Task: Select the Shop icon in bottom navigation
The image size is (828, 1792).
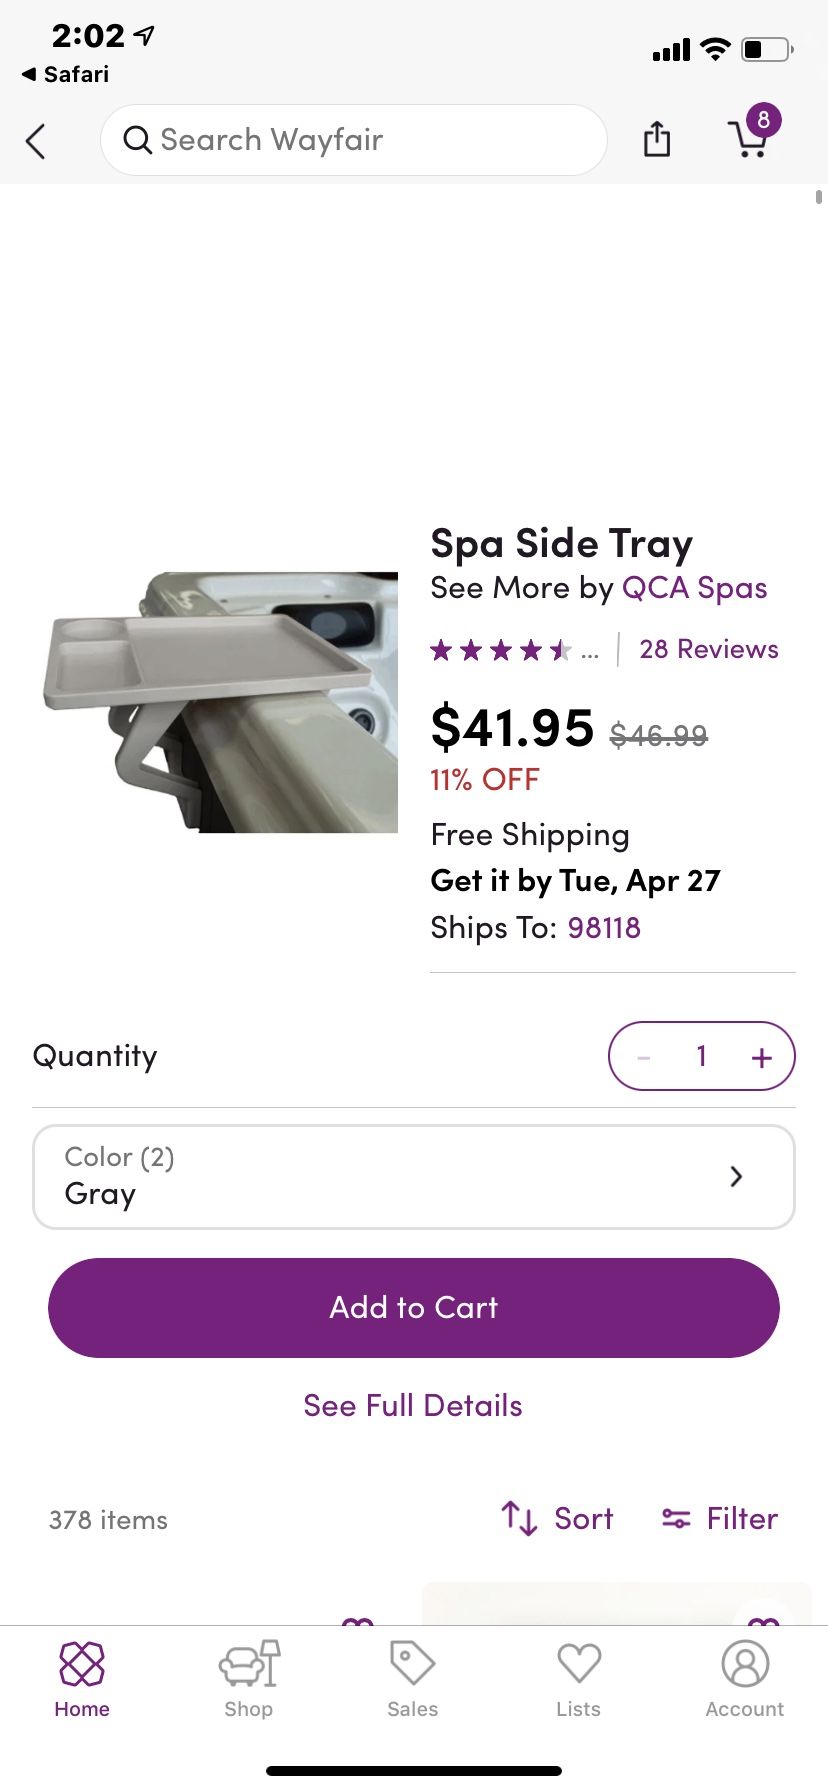Action: (x=247, y=1680)
